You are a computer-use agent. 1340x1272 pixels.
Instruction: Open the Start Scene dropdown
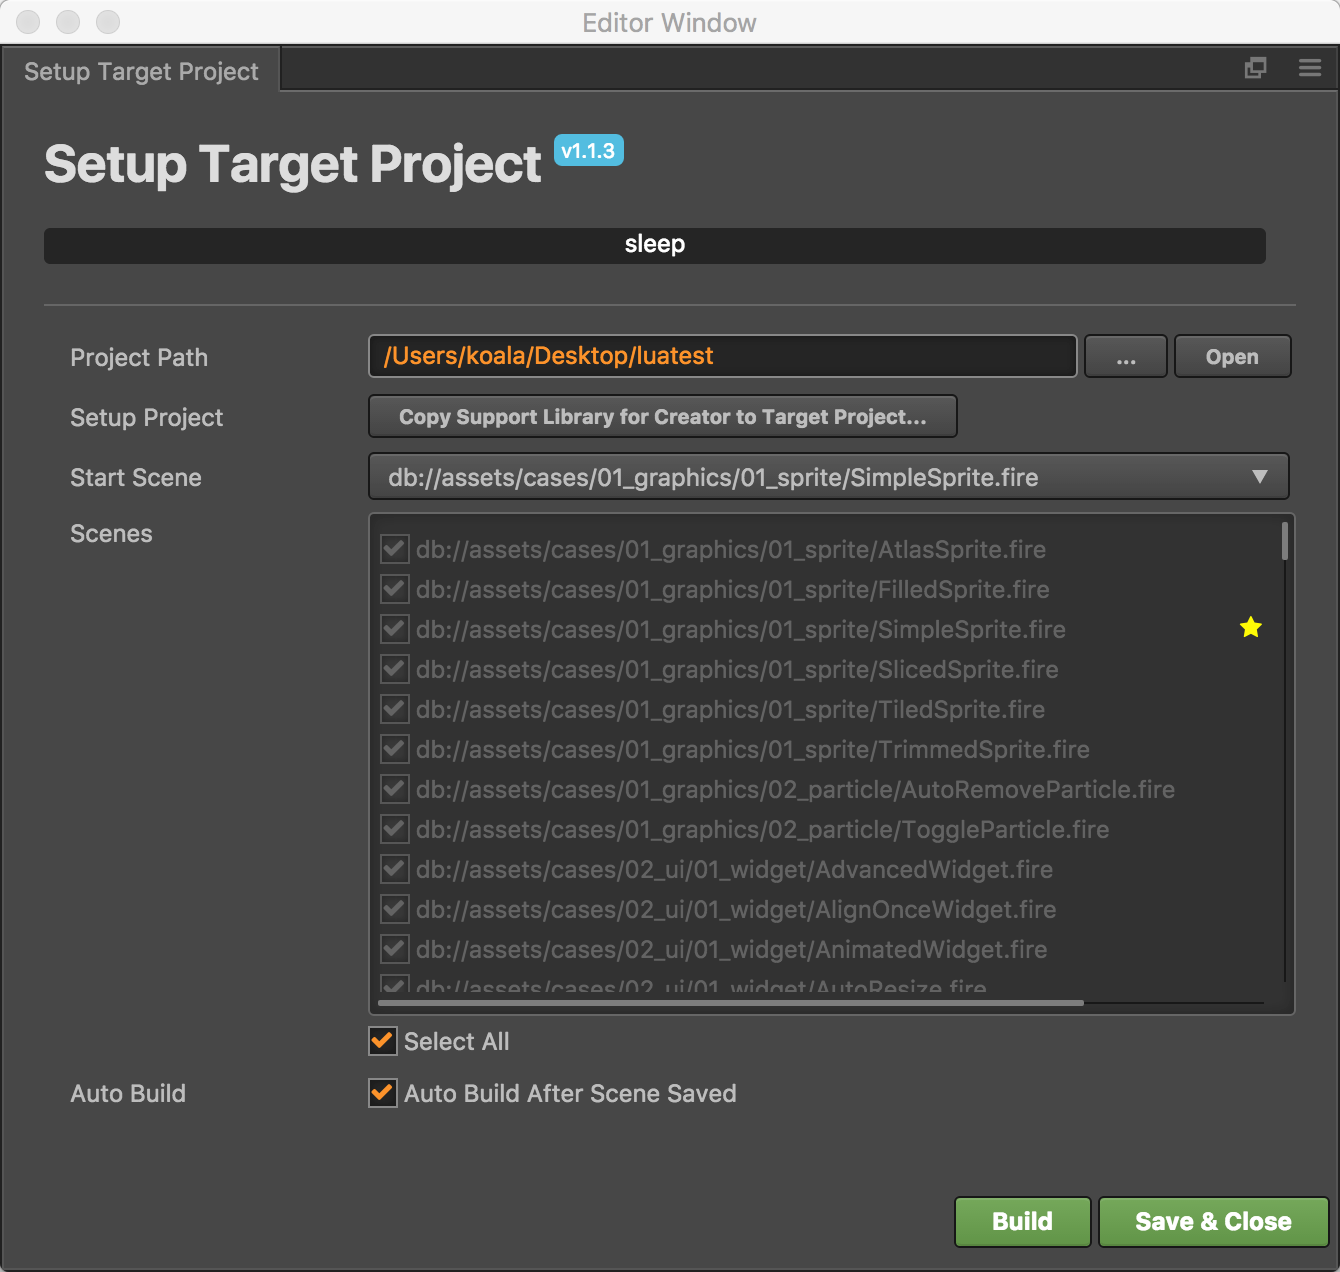(x=829, y=477)
